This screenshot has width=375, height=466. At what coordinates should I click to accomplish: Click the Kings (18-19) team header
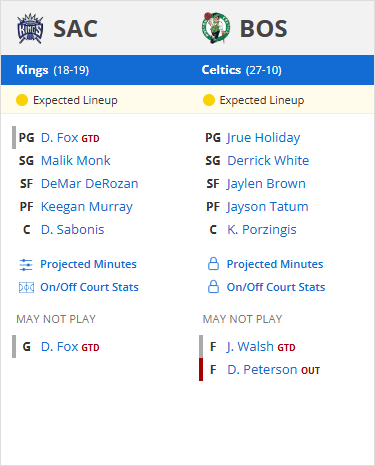(x=53, y=70)
